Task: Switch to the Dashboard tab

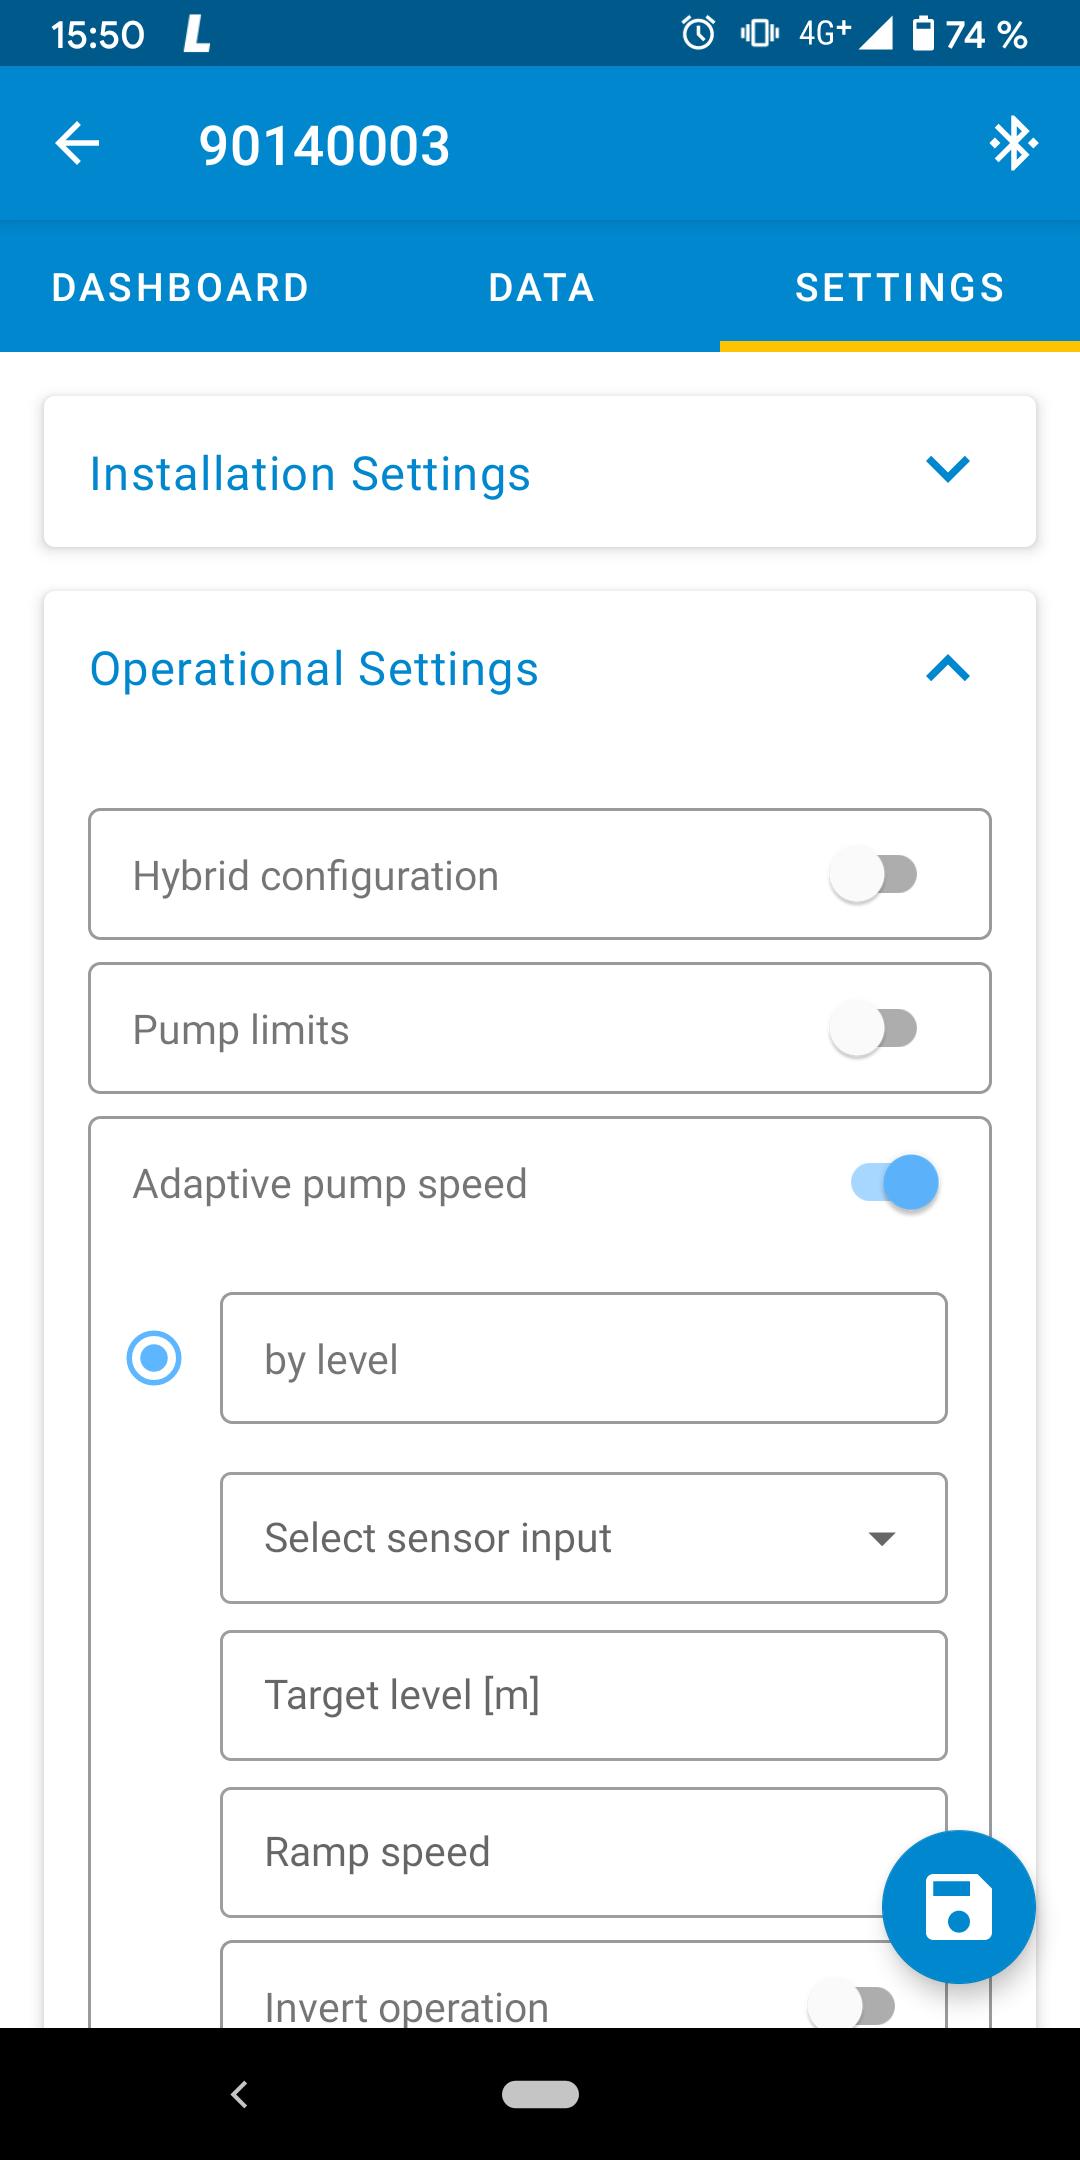Action: tap(180, 288)
